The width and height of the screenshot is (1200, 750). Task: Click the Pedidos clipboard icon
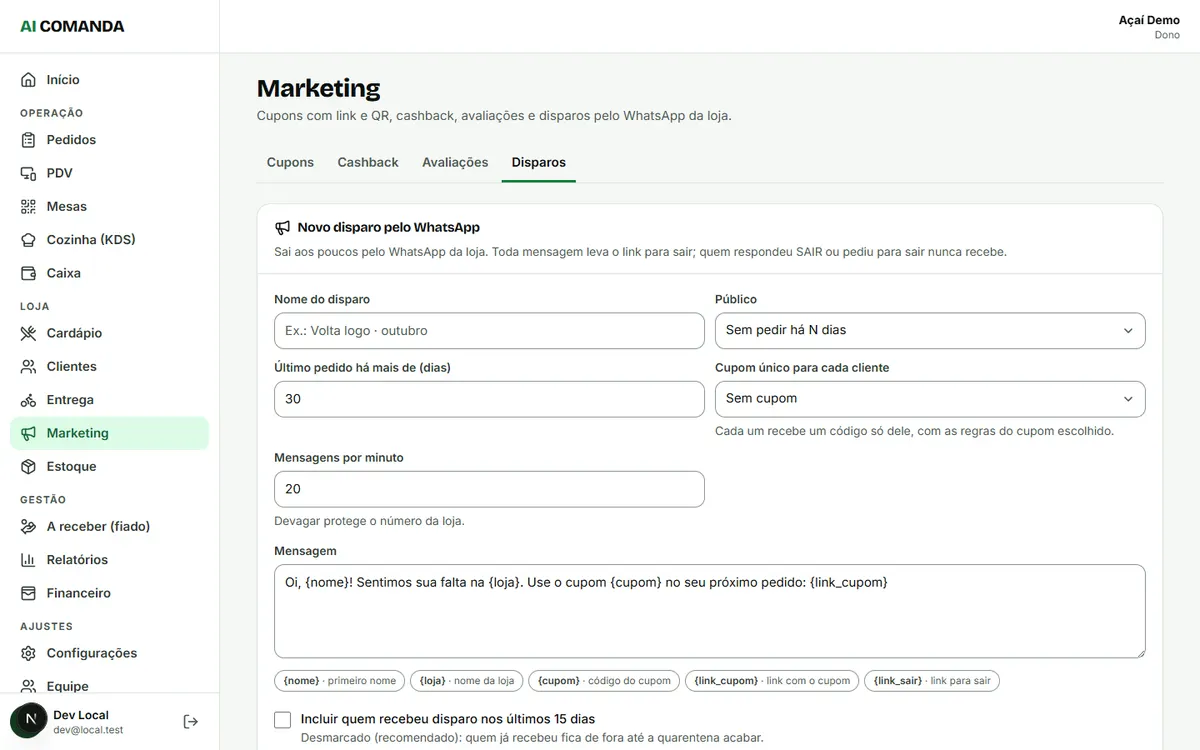point(28,140)
